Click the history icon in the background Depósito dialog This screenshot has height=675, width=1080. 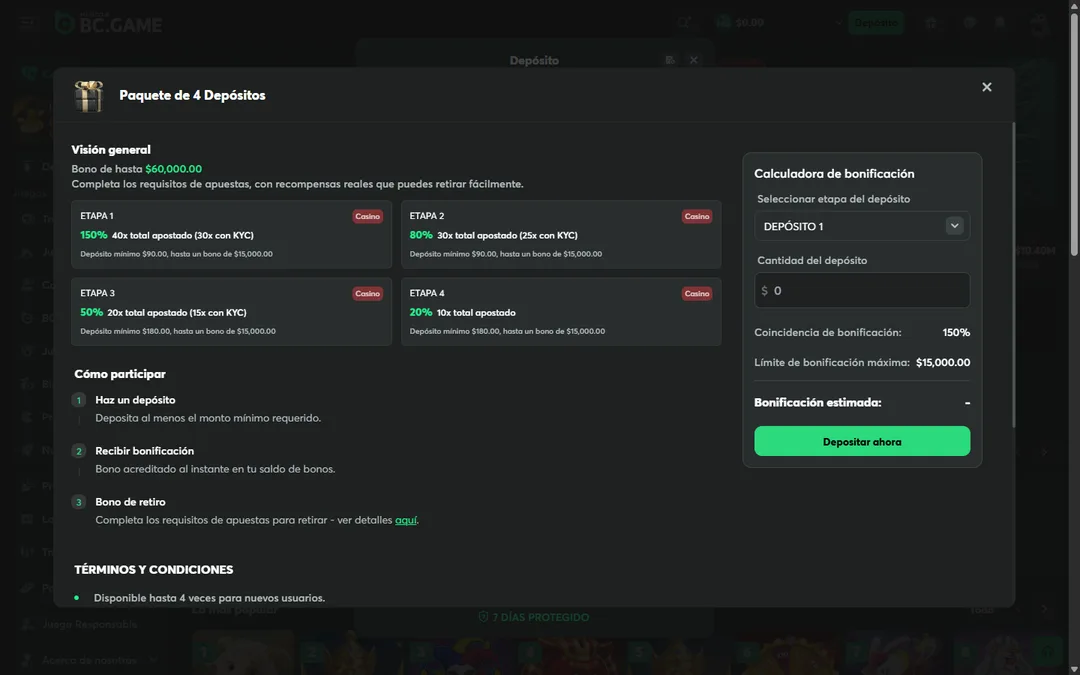670,61
